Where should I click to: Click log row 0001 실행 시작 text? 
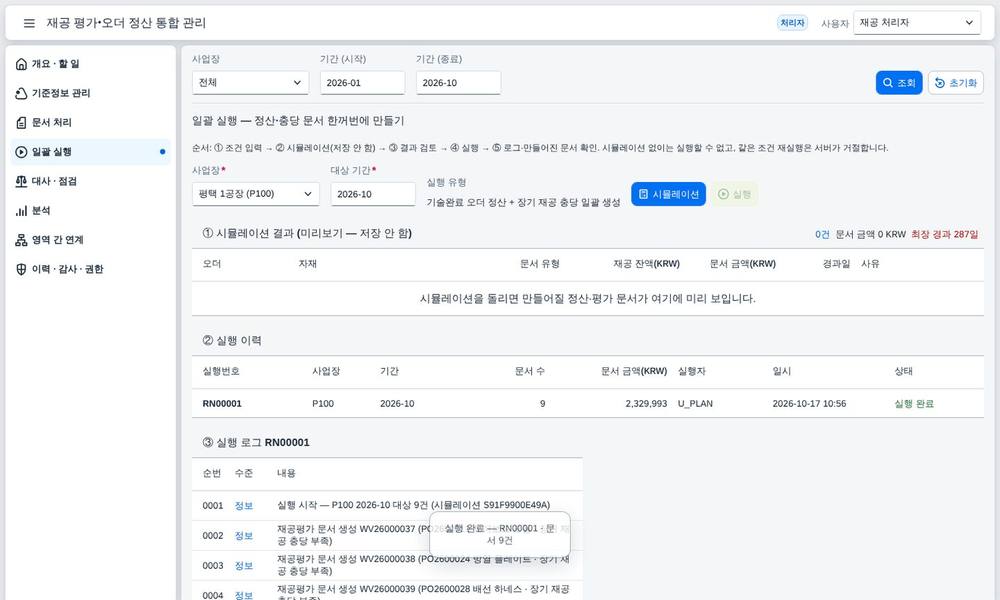tap(413, 505)
